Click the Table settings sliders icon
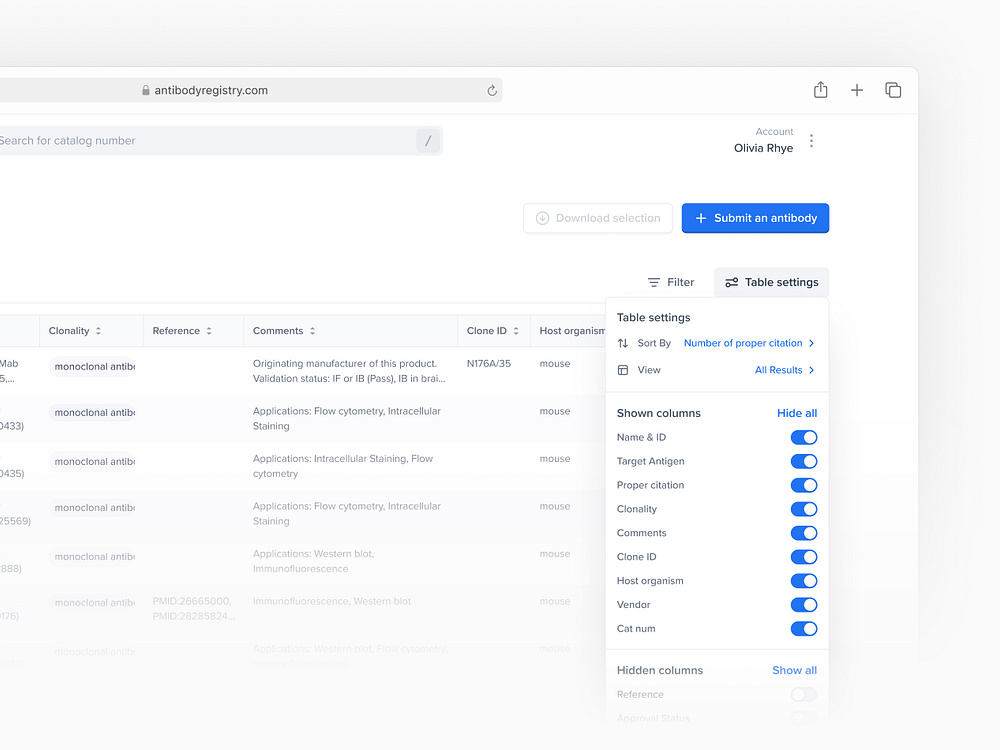 (729, 282)
